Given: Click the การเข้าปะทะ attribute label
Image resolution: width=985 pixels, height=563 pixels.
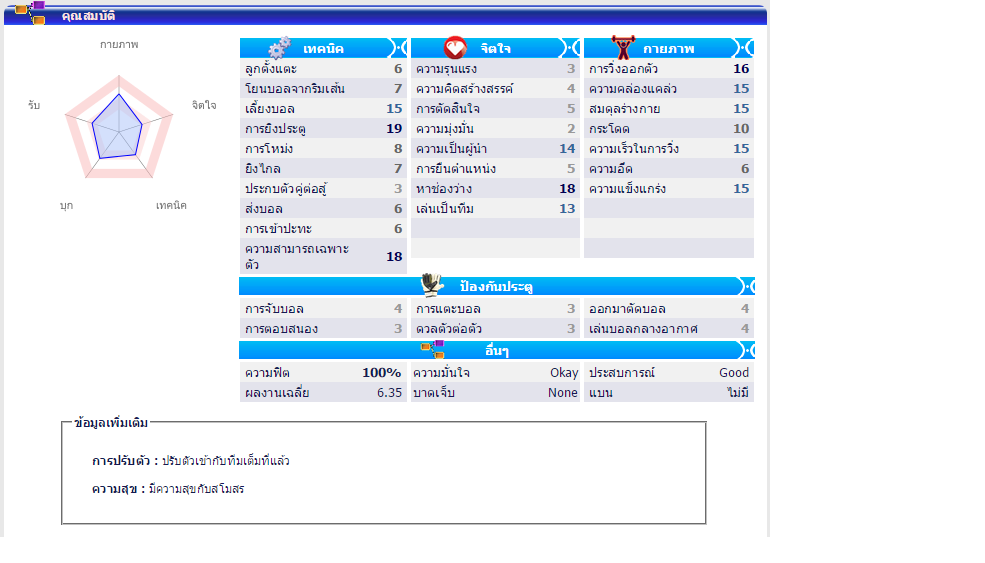Looking at the screenshot, I should (x=278, y=229).
